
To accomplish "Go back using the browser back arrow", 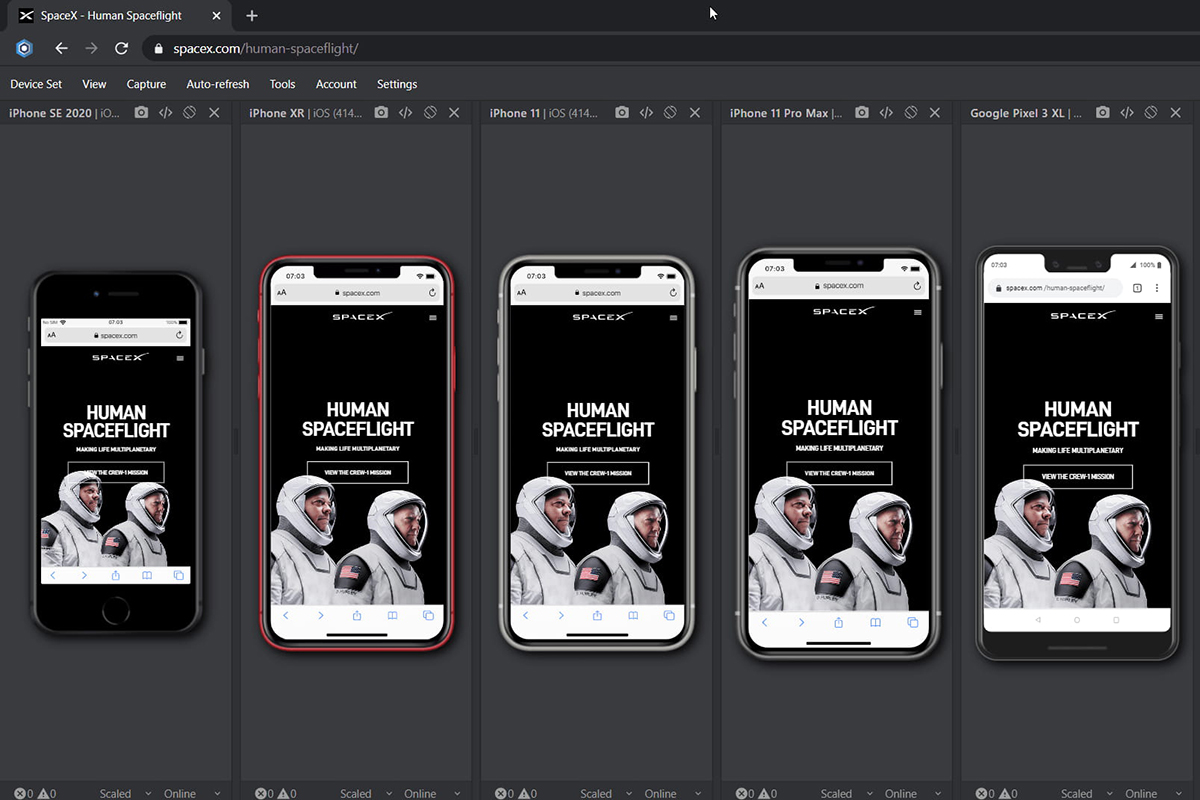I will pyautogui.click(x=61, y=48).
